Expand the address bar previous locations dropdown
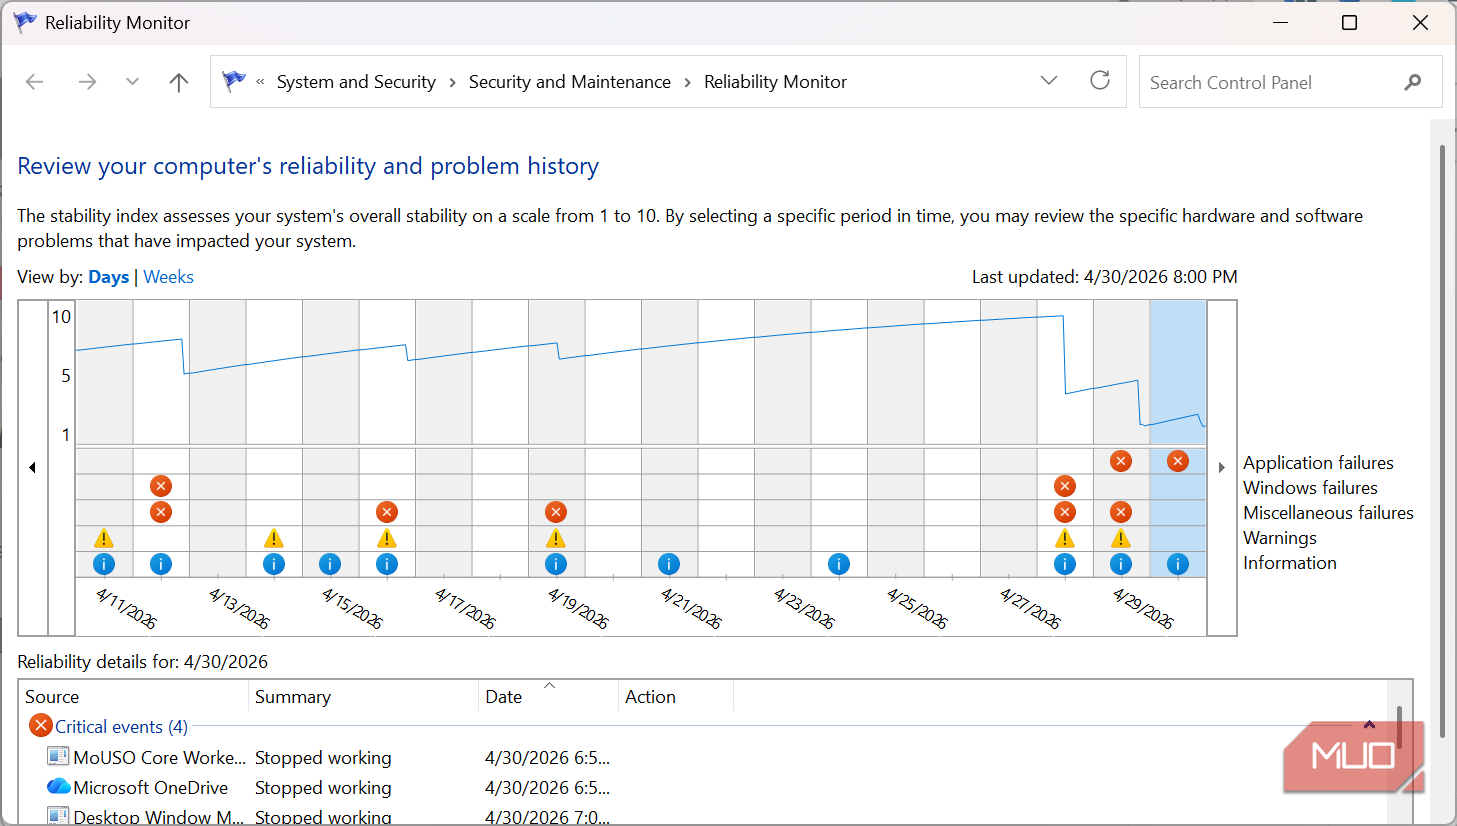The image size is (1457, 826). click(x=1049, y=81)
